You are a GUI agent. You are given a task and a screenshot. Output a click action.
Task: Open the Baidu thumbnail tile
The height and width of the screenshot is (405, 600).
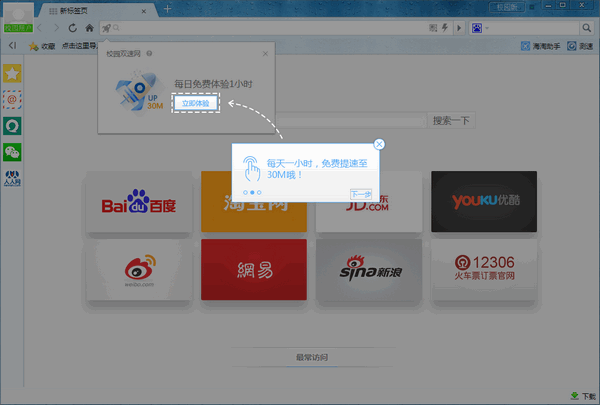139,204
